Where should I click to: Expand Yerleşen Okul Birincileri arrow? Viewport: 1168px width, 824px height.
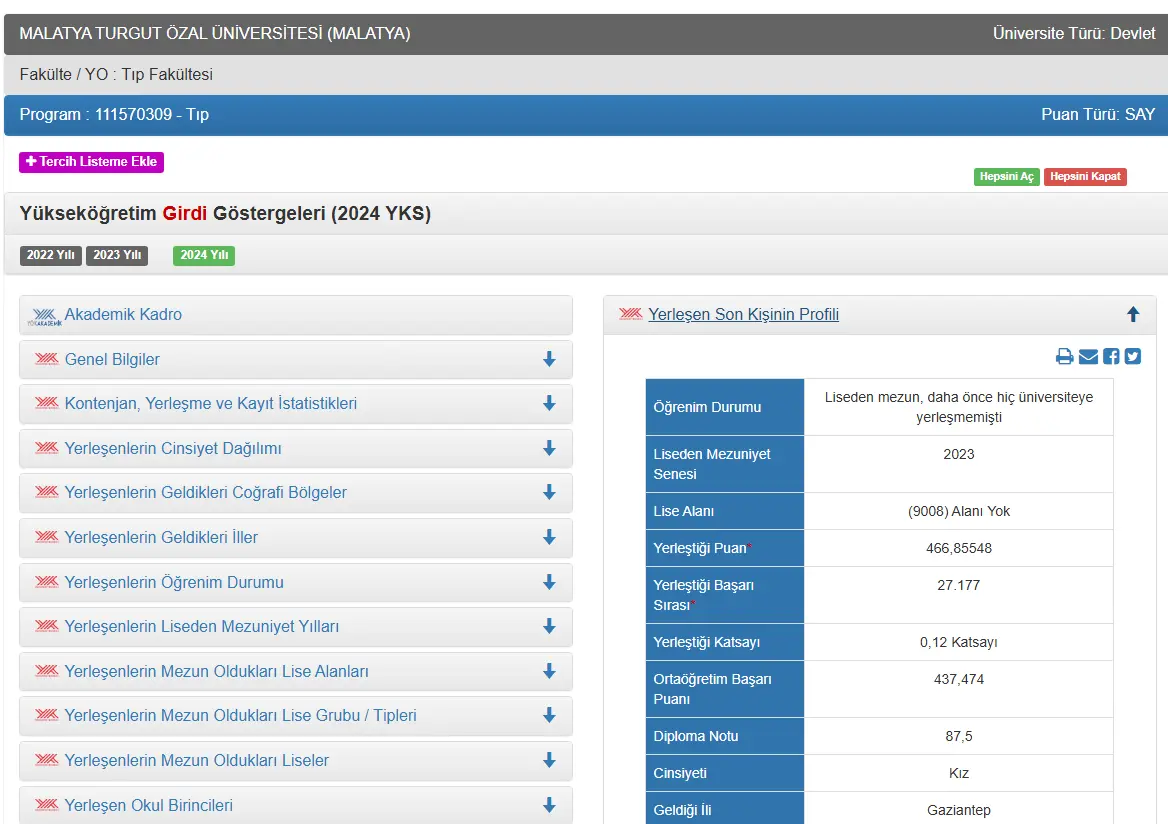click(x=549, y=805)
